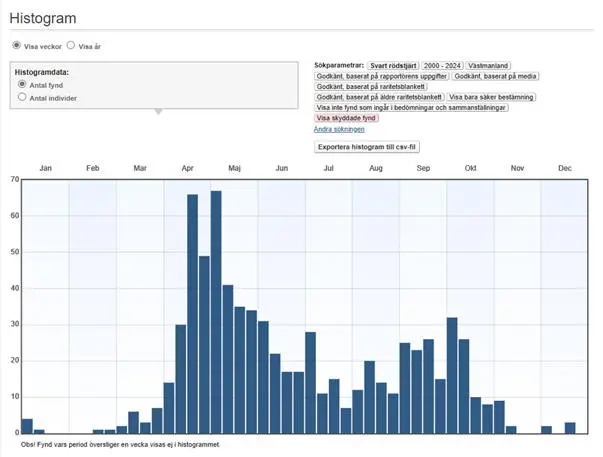Viewport: 603px width, 457px height.
Task: Click the Godkänt, baserat på rapportörens uppgifter tag
Action: coord(381,76)
